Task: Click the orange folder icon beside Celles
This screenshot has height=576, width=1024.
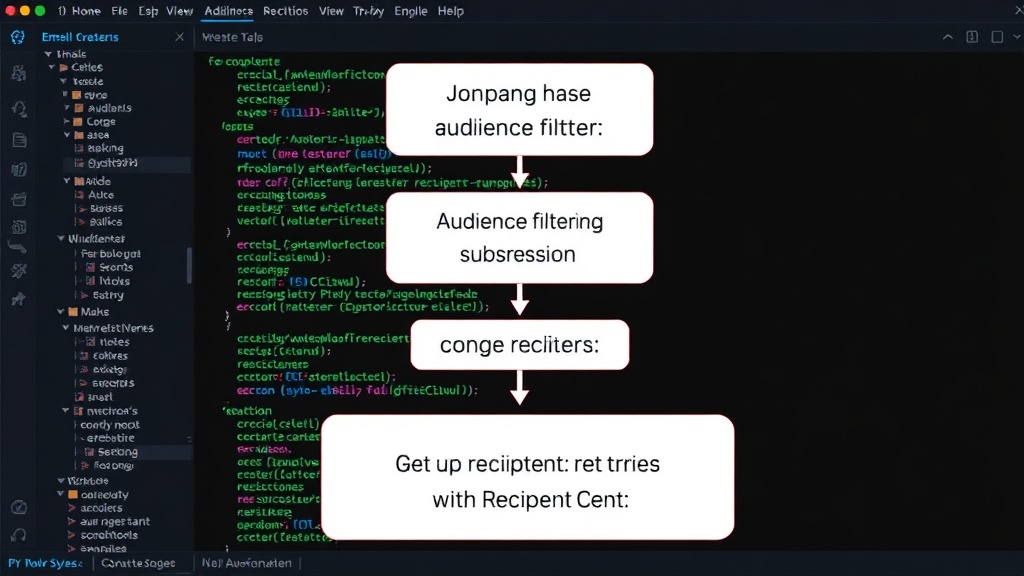Action: pyautogui.click(x=64, y=67)
